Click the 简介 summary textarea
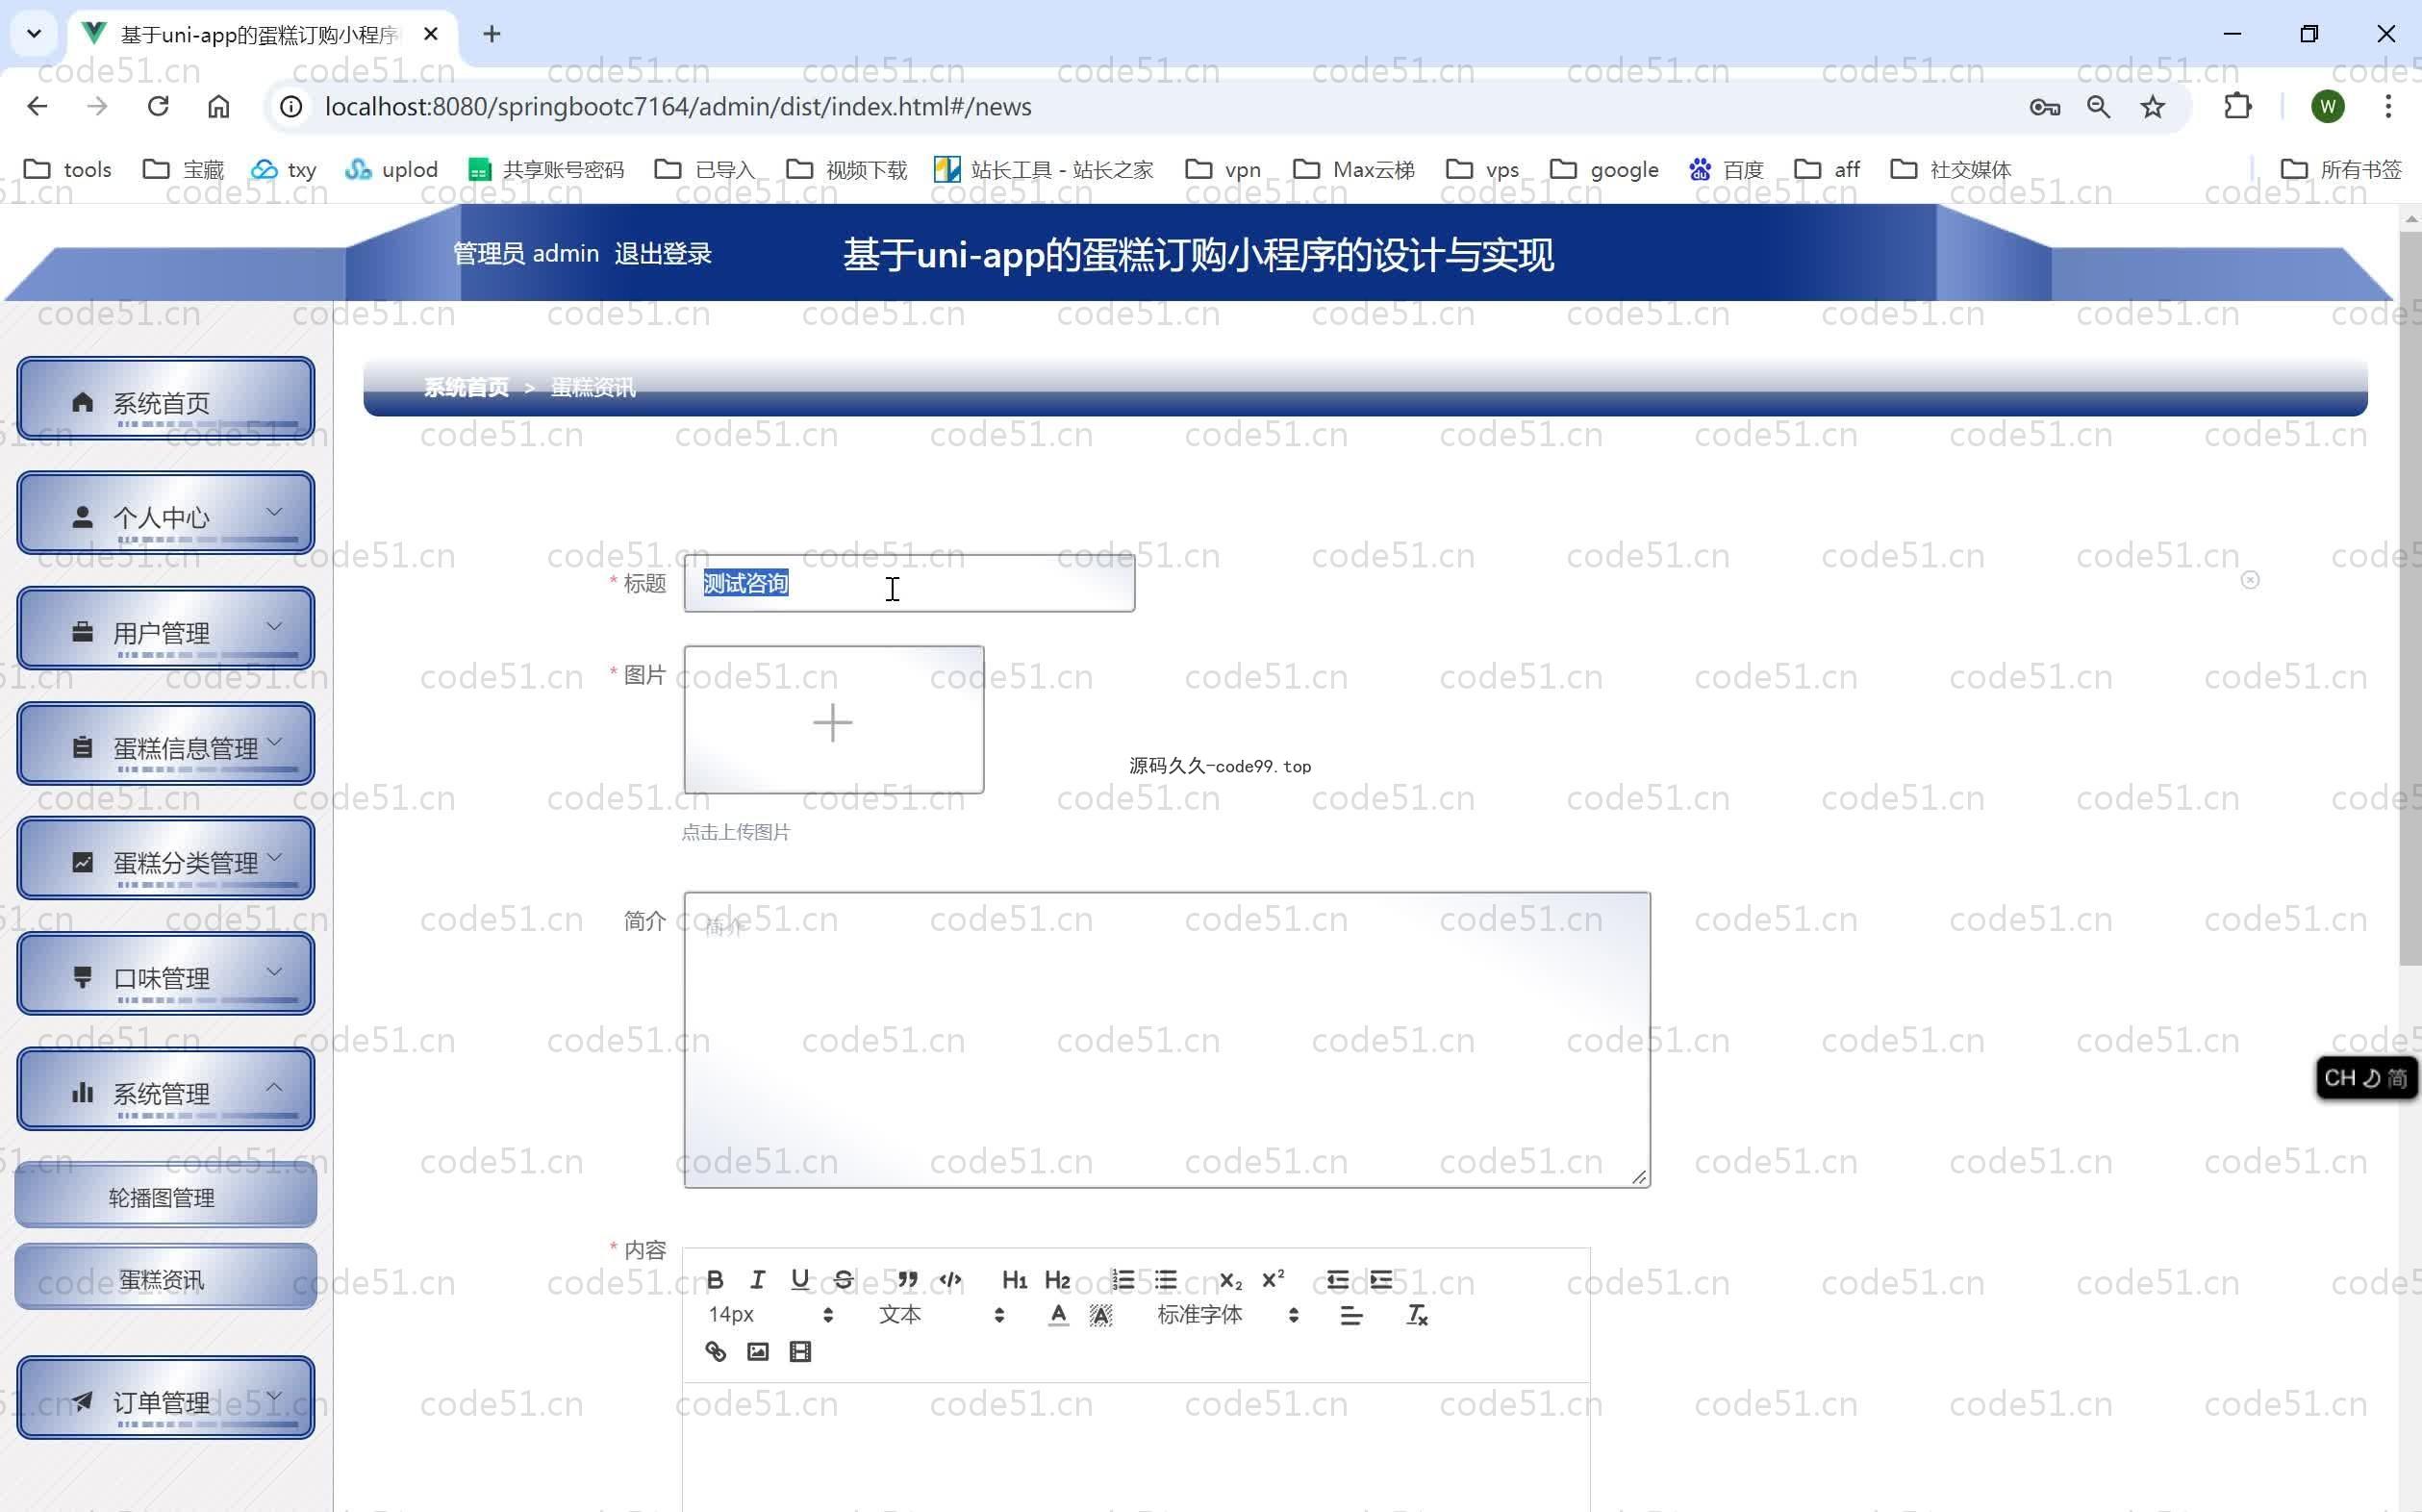Viewport: 2422px width, 1512px height. 1167,1040
